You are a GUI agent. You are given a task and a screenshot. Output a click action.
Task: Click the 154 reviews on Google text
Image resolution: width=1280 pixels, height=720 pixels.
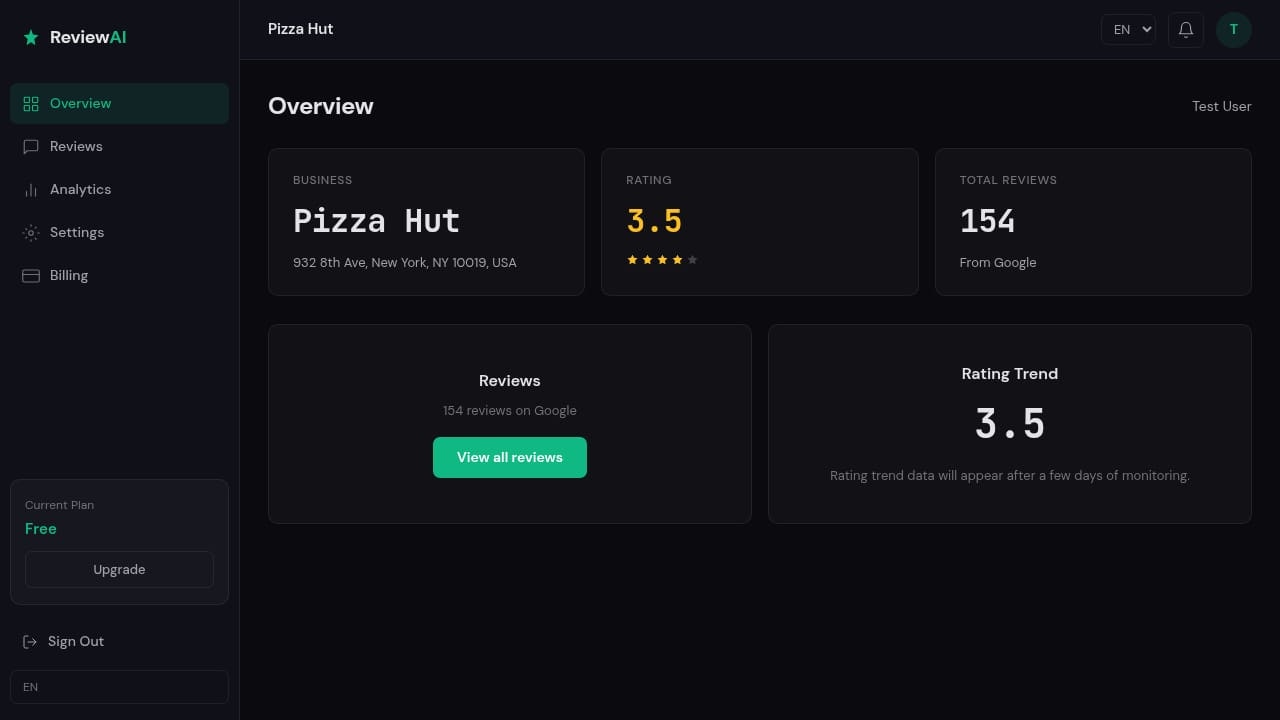tap(510, 410)
